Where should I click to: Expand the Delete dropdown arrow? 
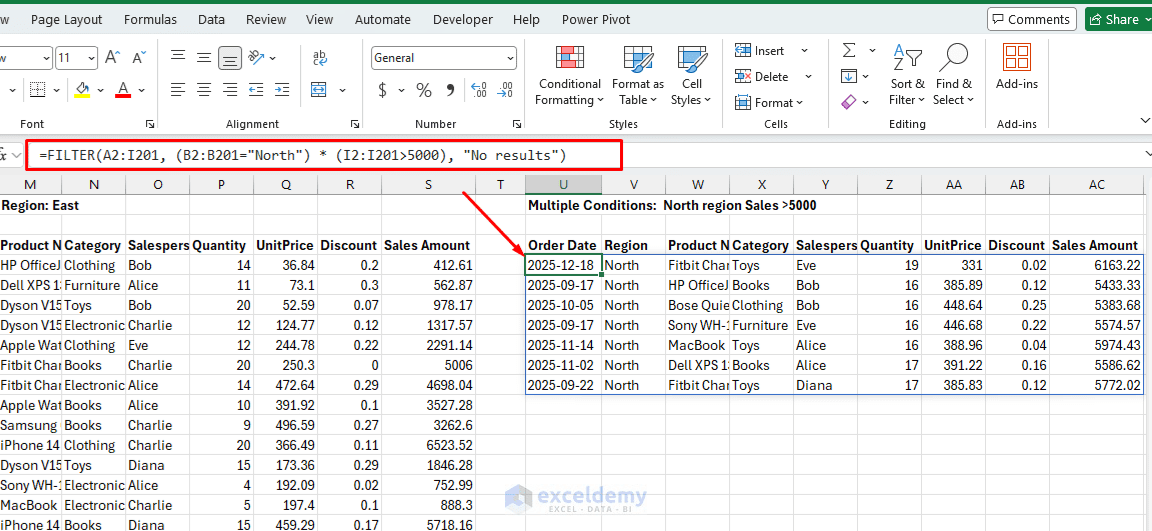pyautogui.click(x=808, y=76)
